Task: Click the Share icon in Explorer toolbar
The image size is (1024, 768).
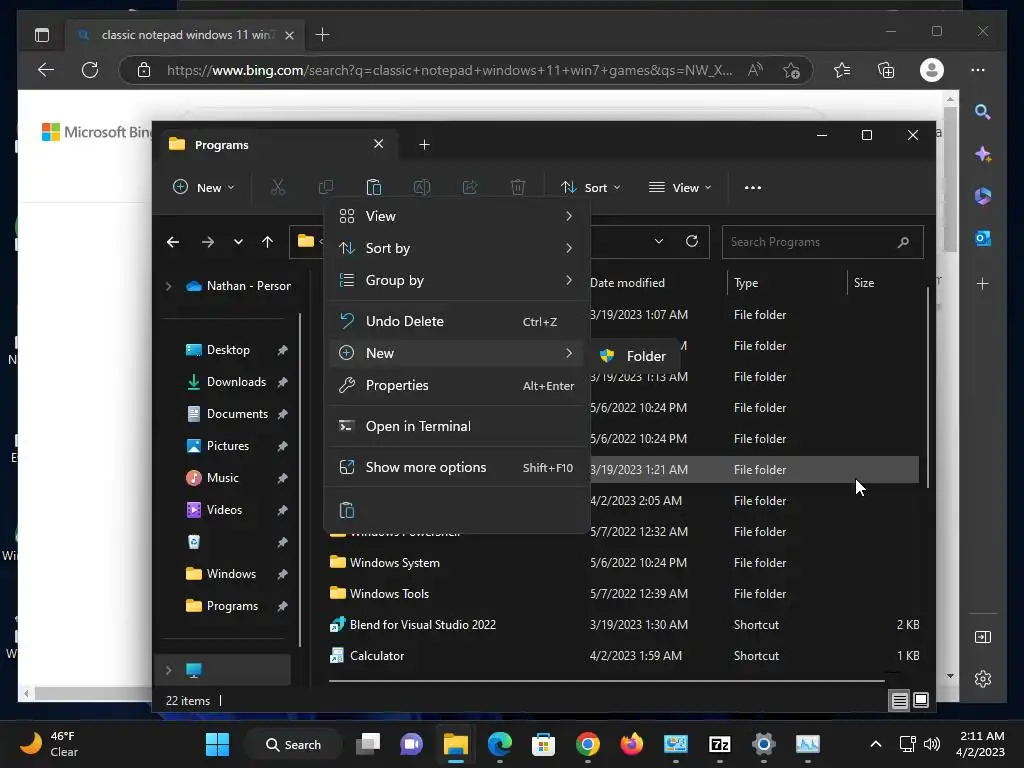Action: [470, 187]
